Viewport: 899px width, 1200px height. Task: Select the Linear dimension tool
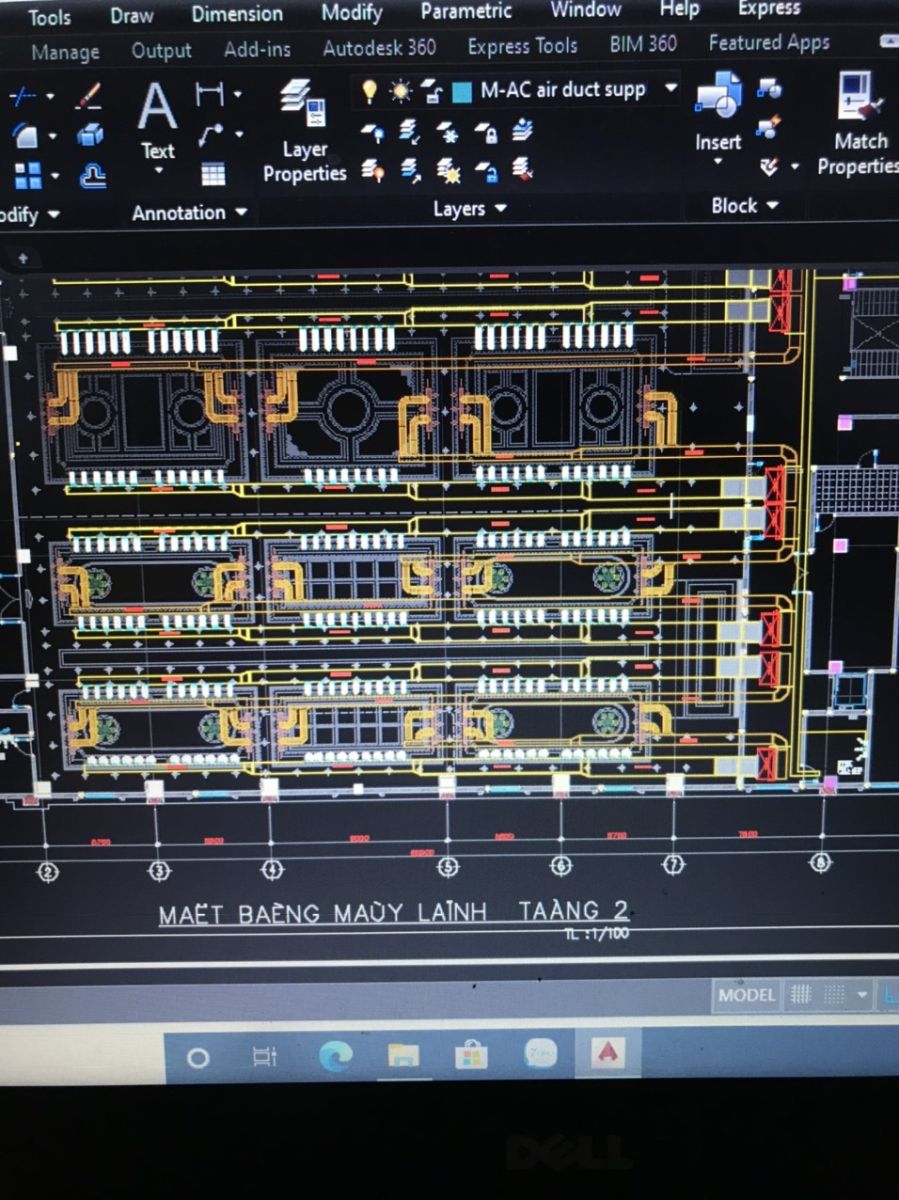(x=208, y=95)
